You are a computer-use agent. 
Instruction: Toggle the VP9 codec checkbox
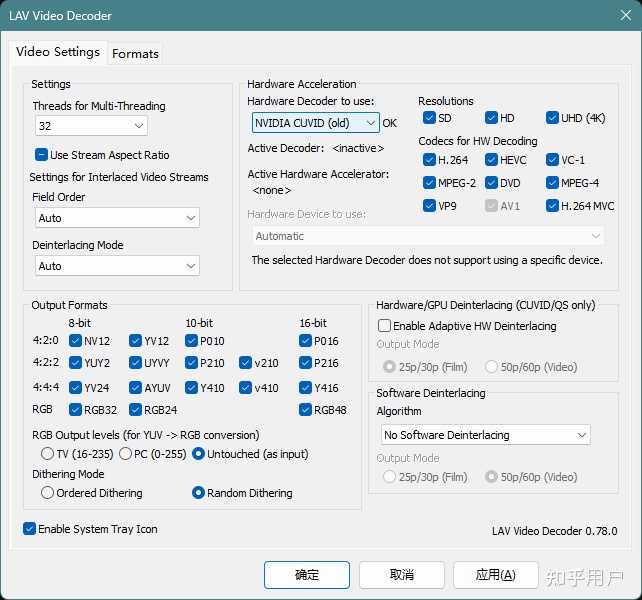429,207
